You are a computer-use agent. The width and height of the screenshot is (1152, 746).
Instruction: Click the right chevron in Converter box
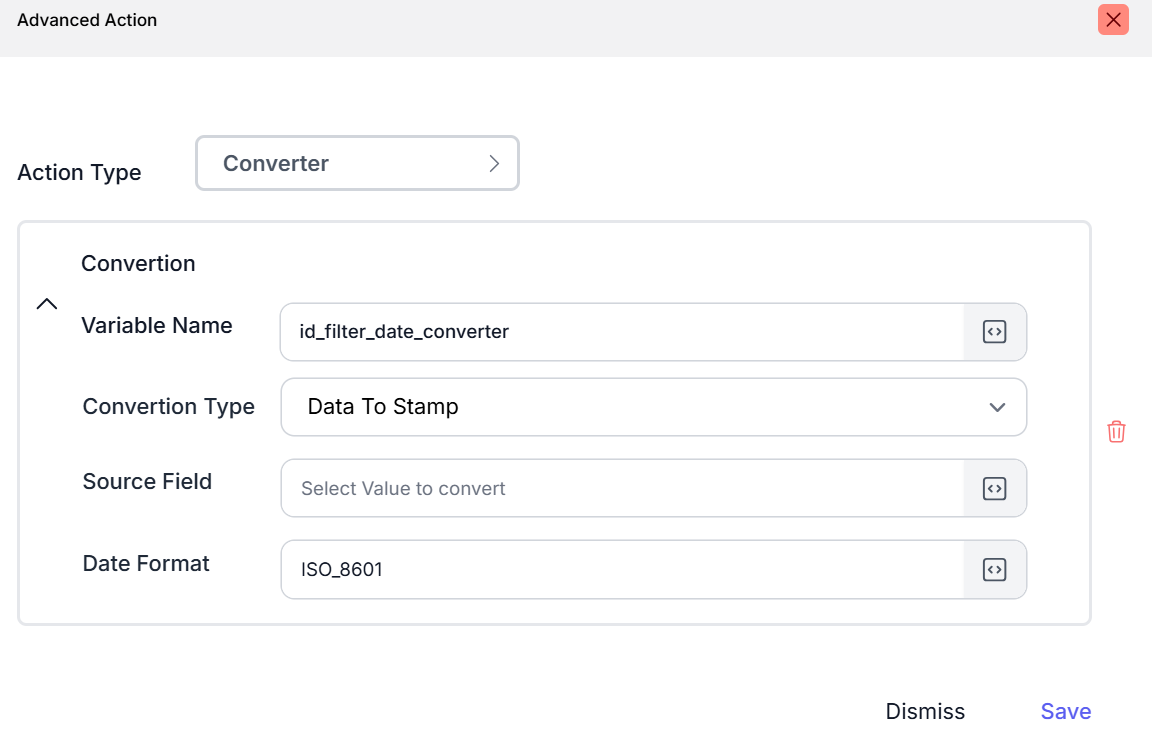click(493, 164)
